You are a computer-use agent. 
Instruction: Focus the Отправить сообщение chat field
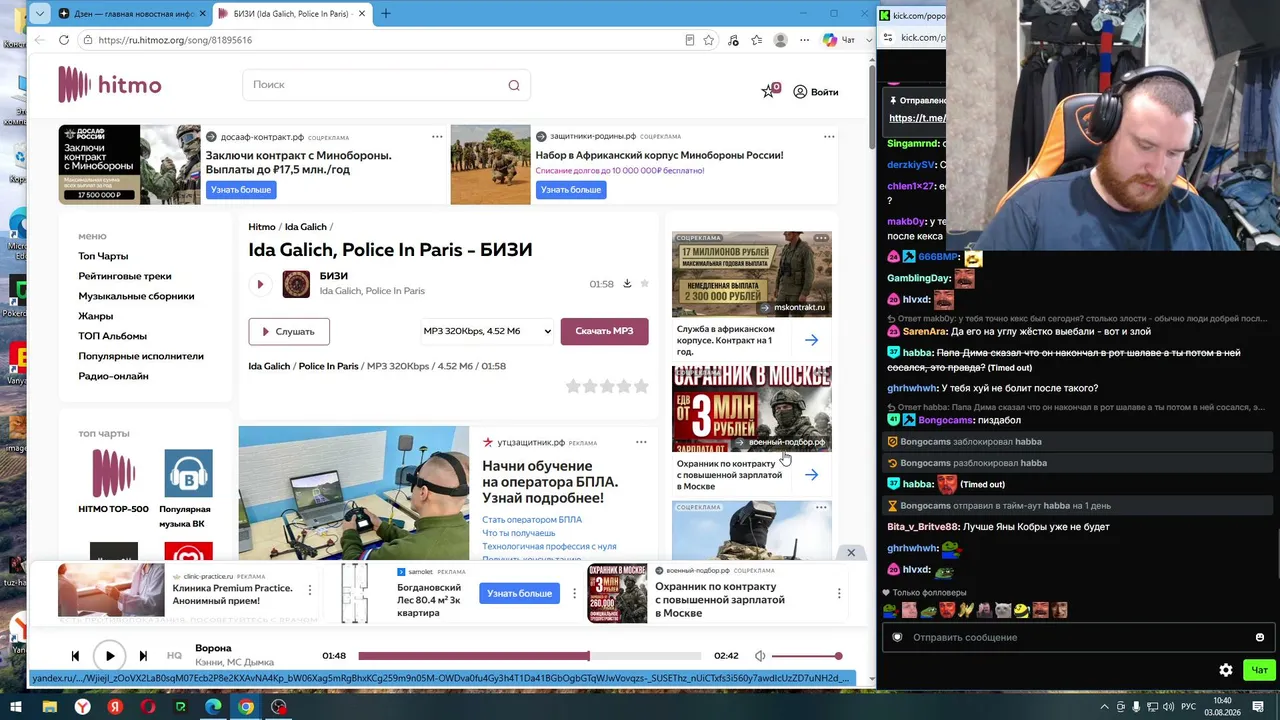1076,637
